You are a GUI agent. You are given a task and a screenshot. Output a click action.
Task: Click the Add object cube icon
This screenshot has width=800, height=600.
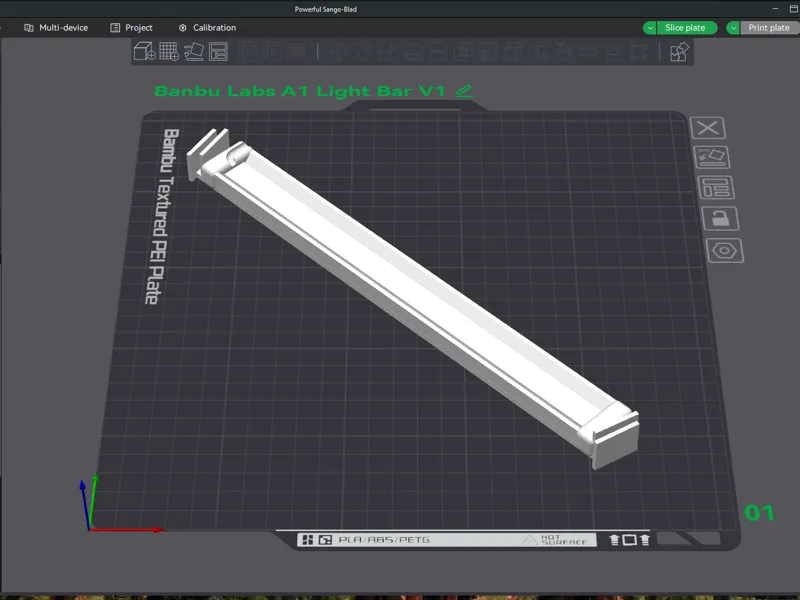(144, 52)
